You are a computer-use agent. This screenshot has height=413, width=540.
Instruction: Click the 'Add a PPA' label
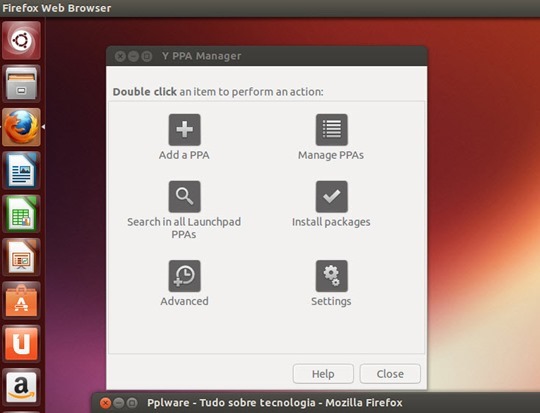pyautogui.click(x=184, y=155)
